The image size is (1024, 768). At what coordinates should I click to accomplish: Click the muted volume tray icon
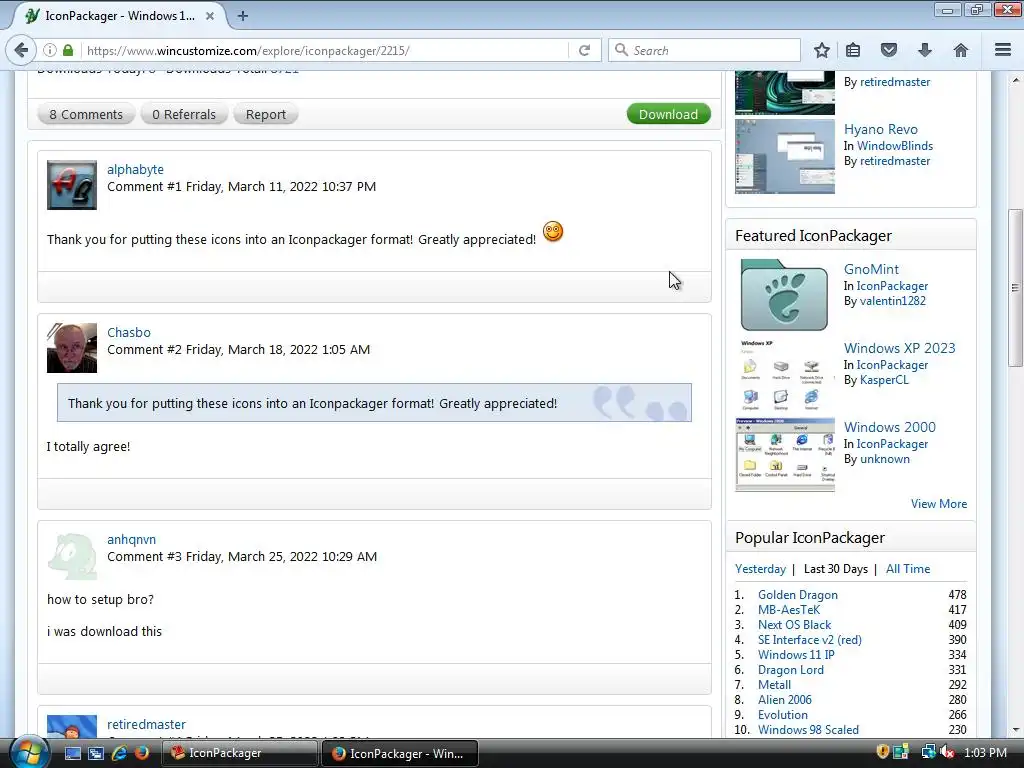(x=946, y=752)
